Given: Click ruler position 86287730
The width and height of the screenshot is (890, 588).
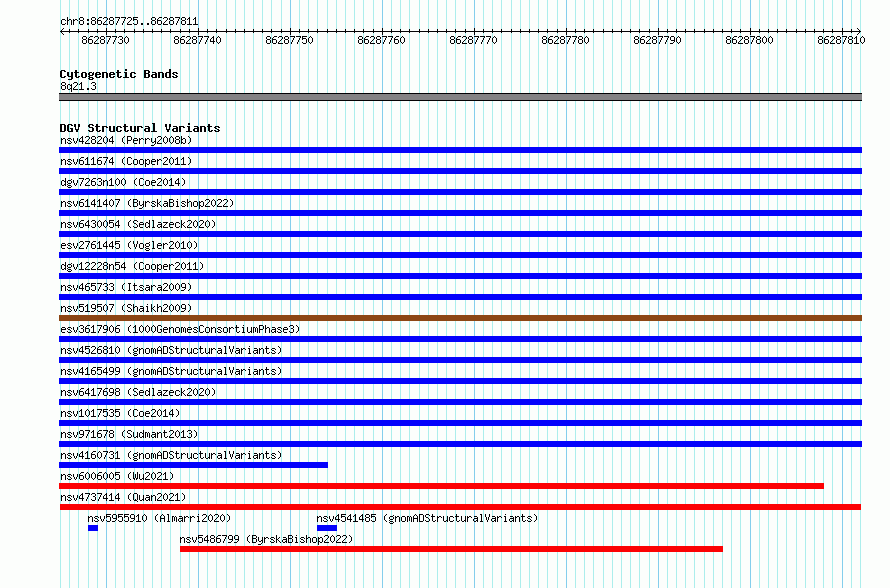Looking at the screenshot, I should coord(106,40).
